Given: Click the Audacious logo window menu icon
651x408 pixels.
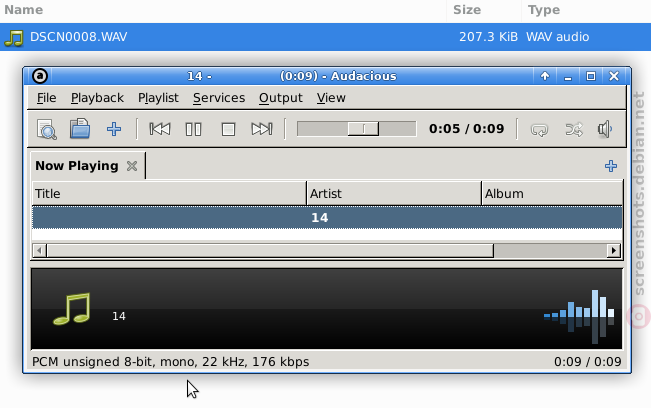Looking at the screenshot, I should (40, 76).
